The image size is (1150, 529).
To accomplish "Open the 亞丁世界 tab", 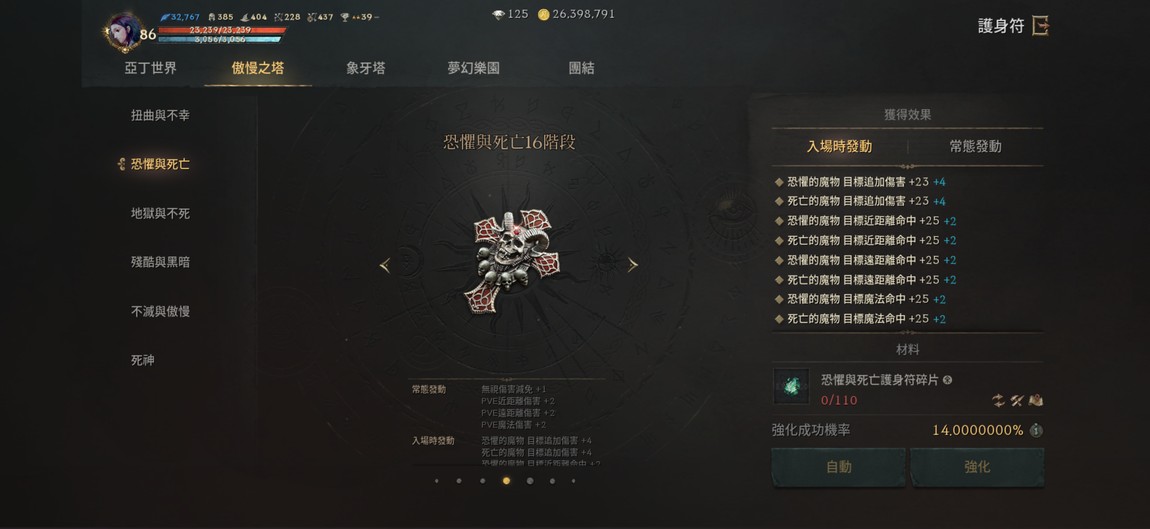I will (x=150, y=68).
